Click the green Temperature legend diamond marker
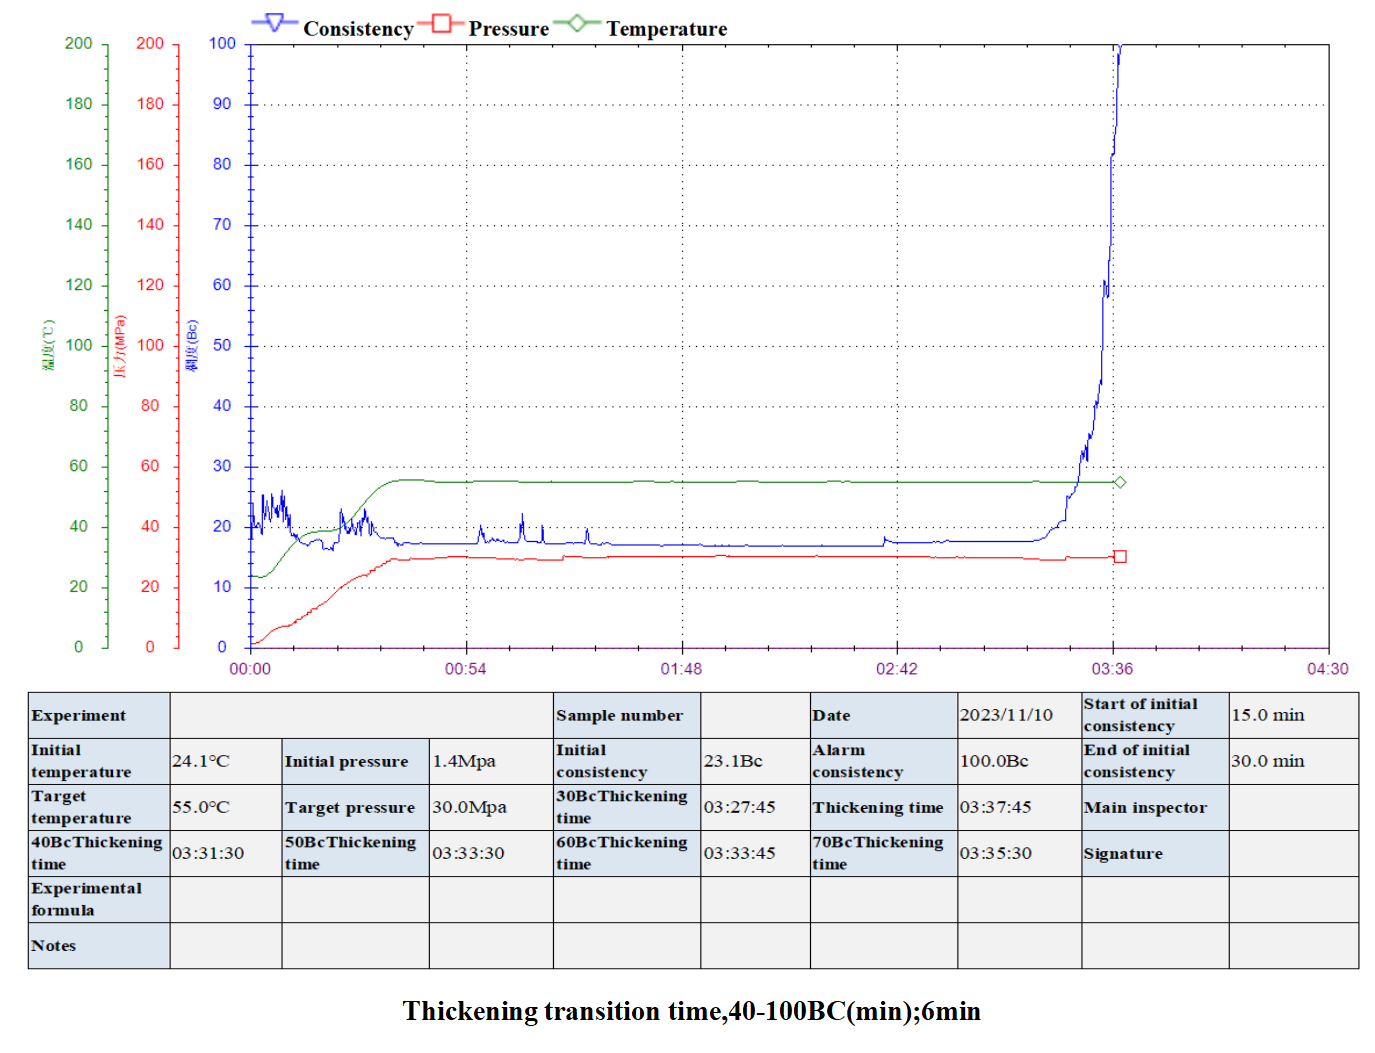The image size is (1375, 1053). pyautogui.click(x=578, y=23)
